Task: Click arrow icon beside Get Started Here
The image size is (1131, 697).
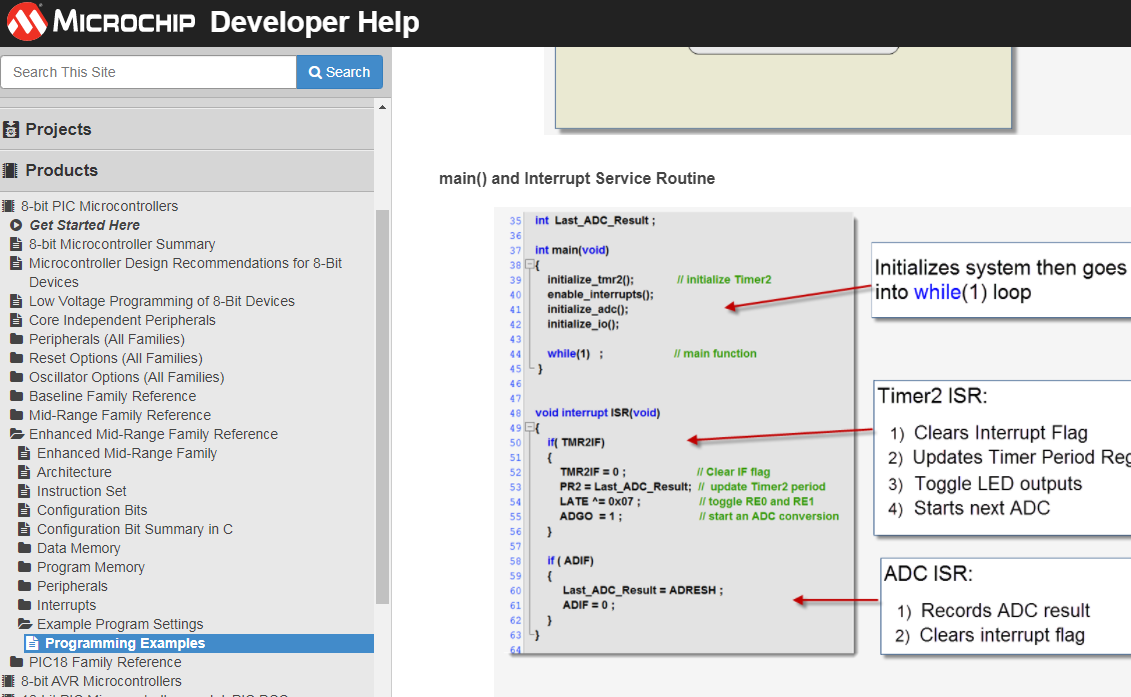Action: tap(16, 225)
